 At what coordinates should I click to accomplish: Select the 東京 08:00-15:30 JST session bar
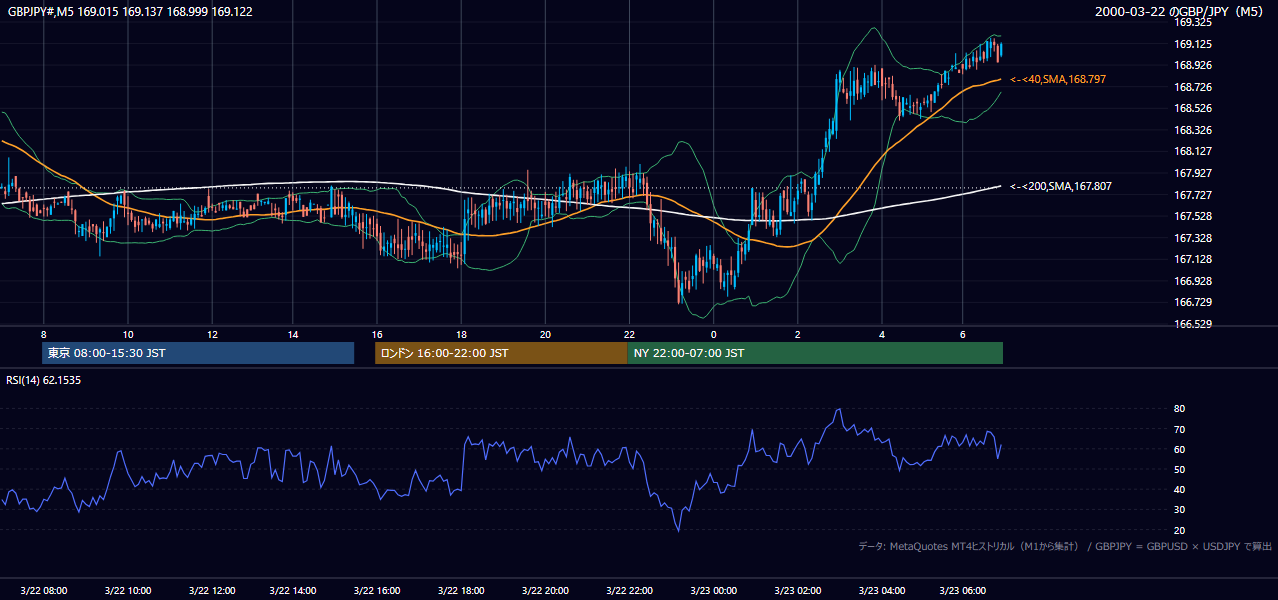[198, 353]
